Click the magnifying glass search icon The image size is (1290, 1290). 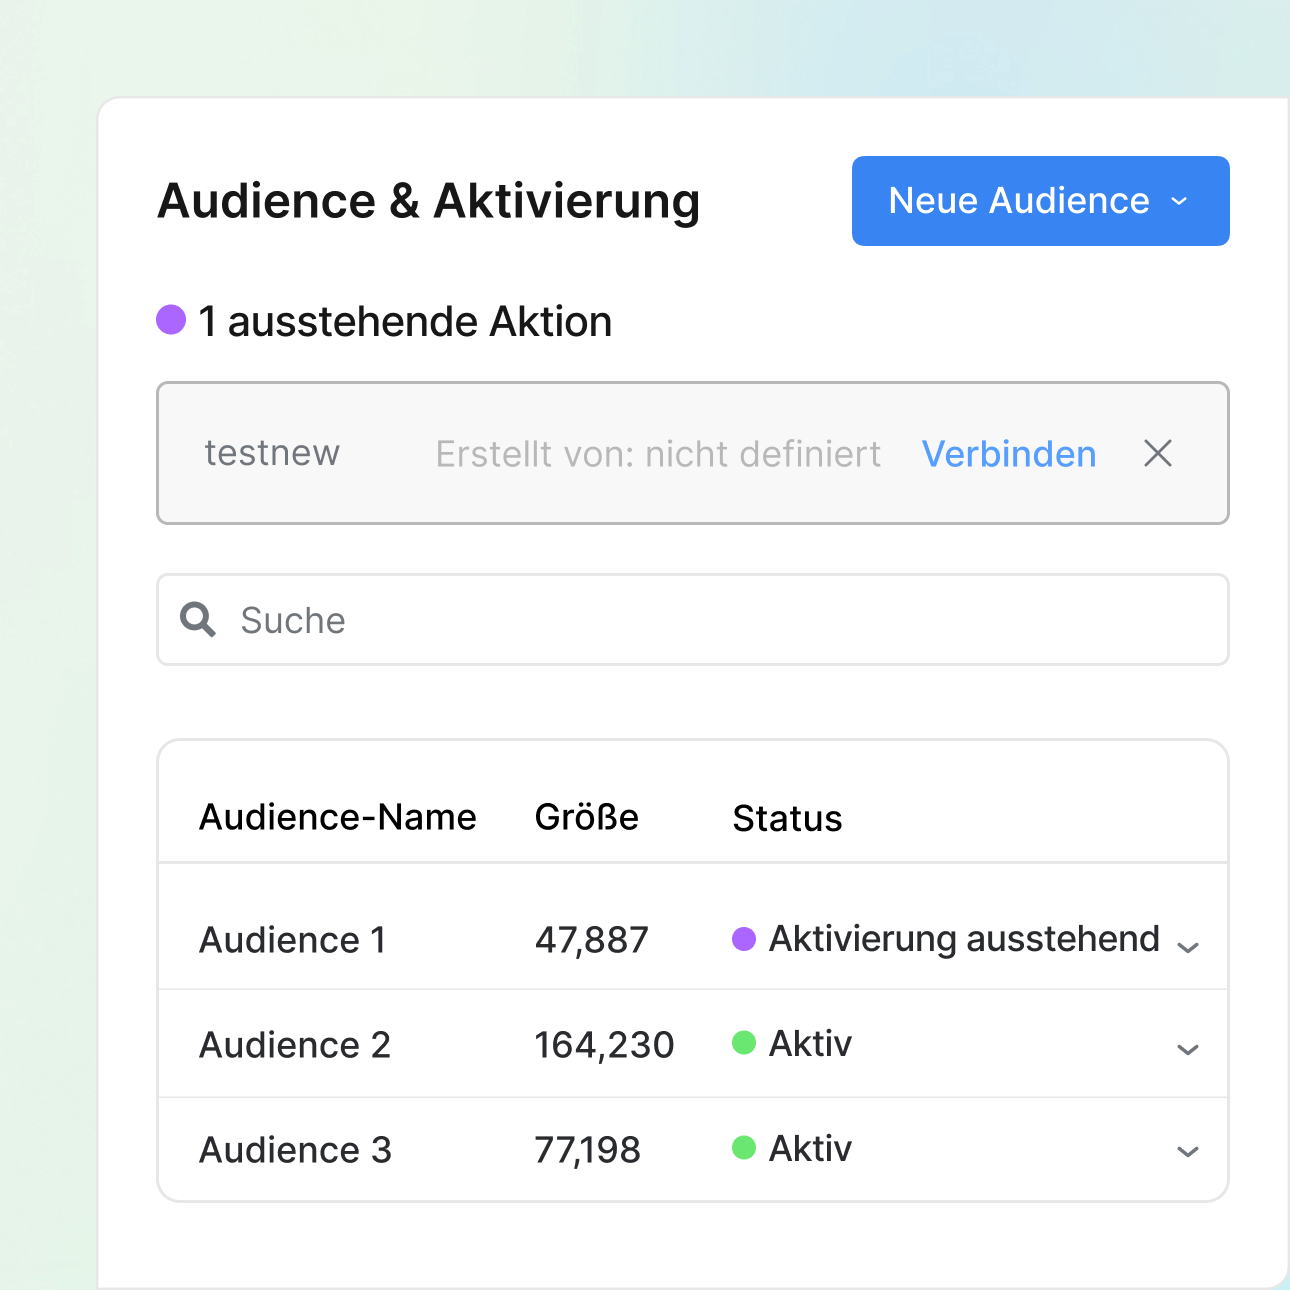coord(198,620)
